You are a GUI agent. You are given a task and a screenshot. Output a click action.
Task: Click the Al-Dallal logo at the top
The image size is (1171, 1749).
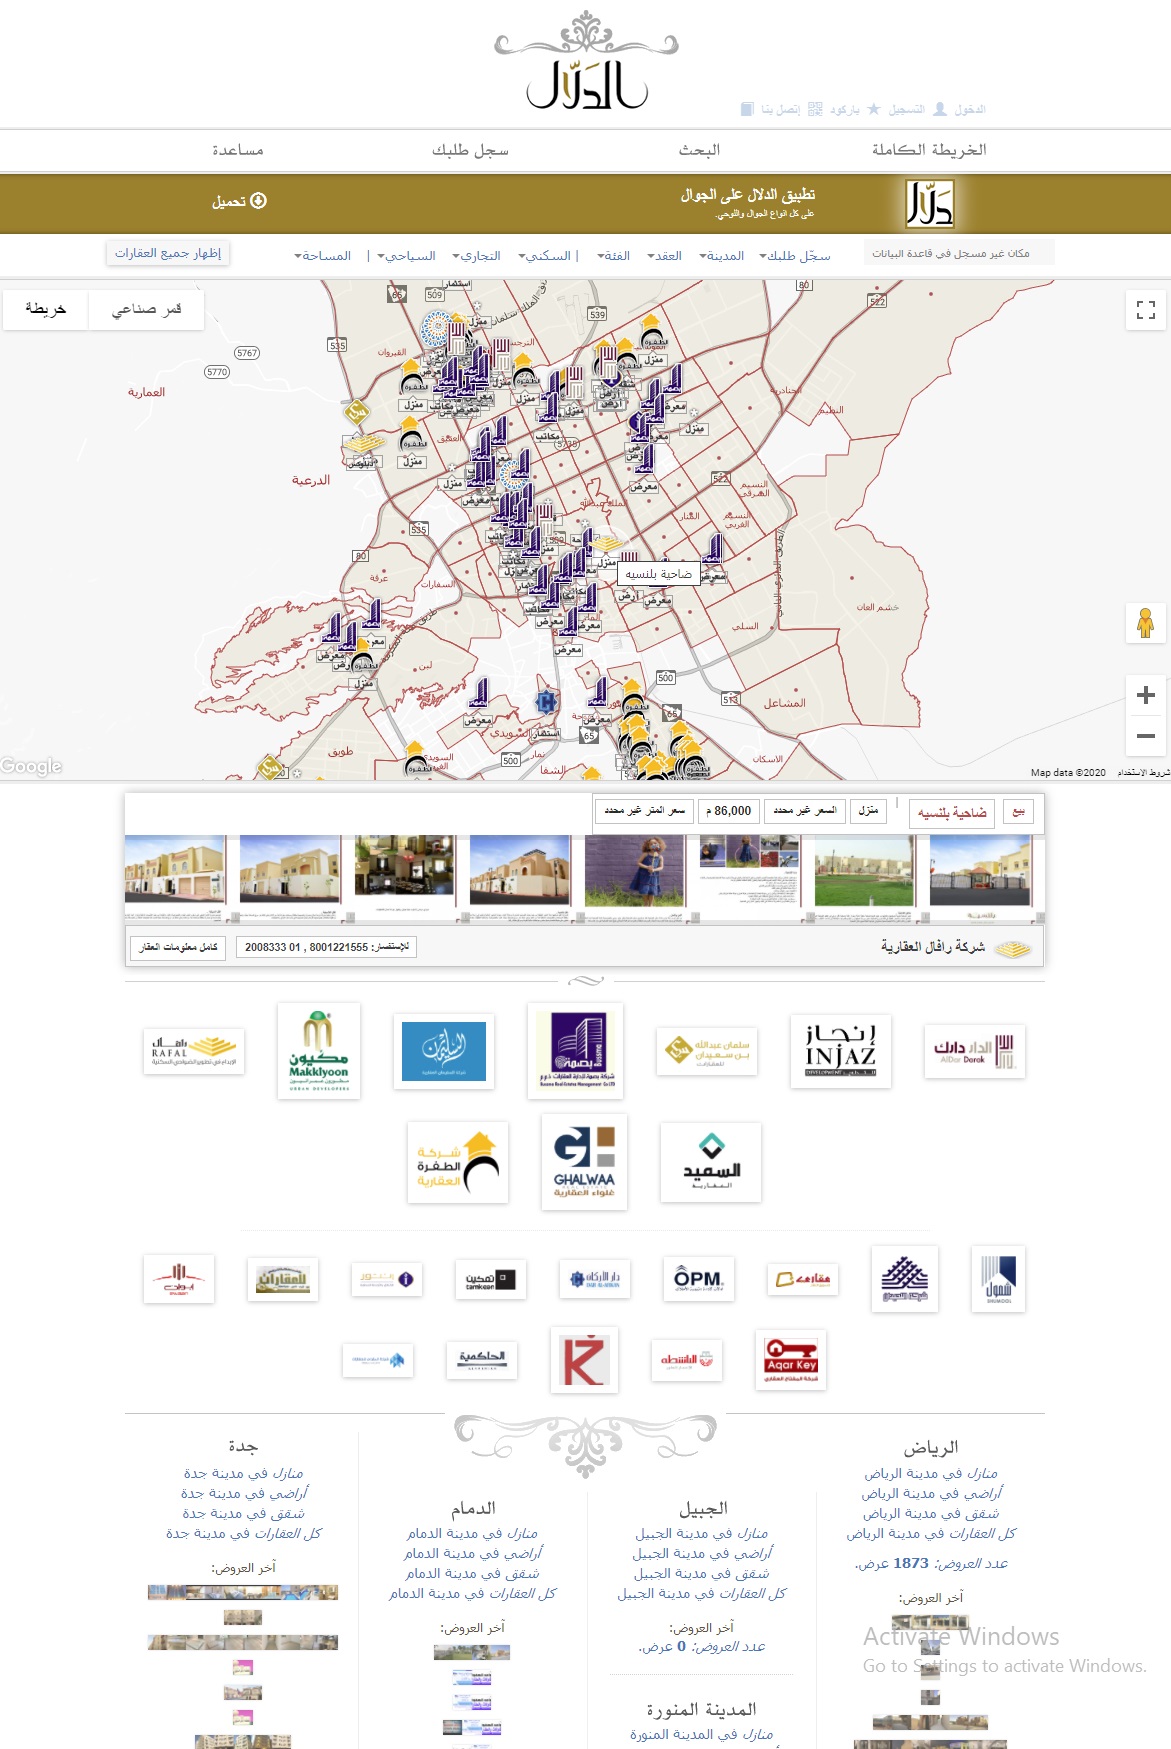(x=587, y=61)
